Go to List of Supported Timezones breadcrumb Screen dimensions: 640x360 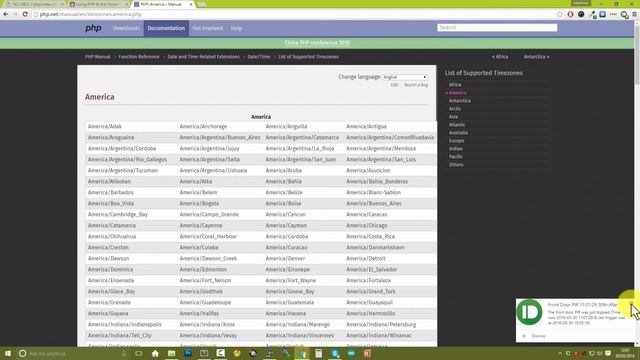308,57
